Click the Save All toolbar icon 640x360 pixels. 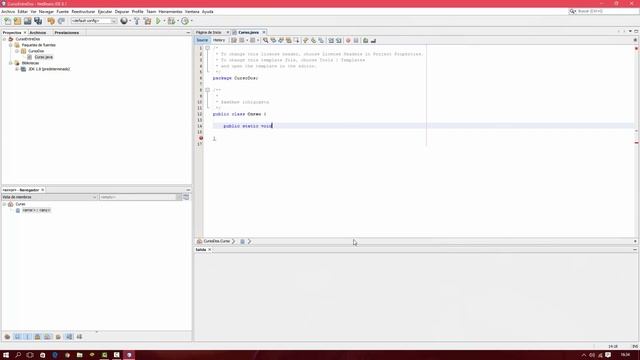tap(38, 21)
